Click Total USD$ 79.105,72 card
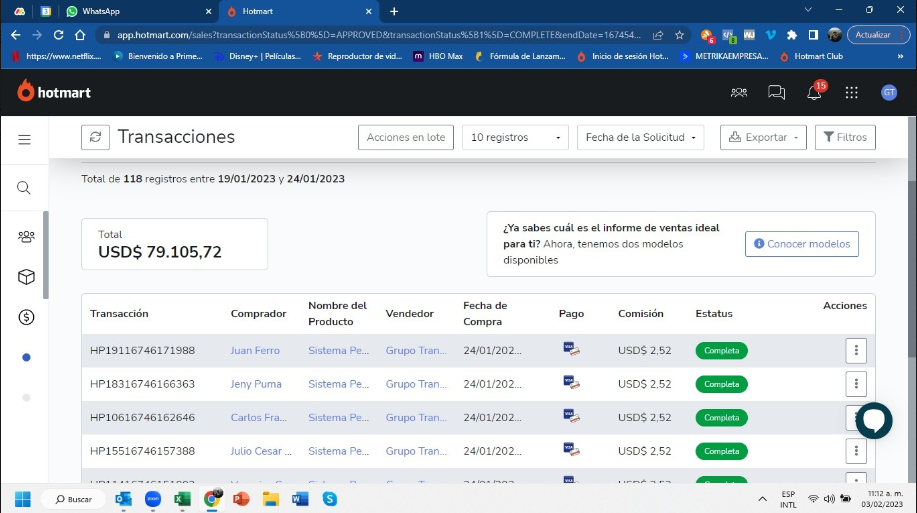Viewport: 917px width, 513px height. 174,244
